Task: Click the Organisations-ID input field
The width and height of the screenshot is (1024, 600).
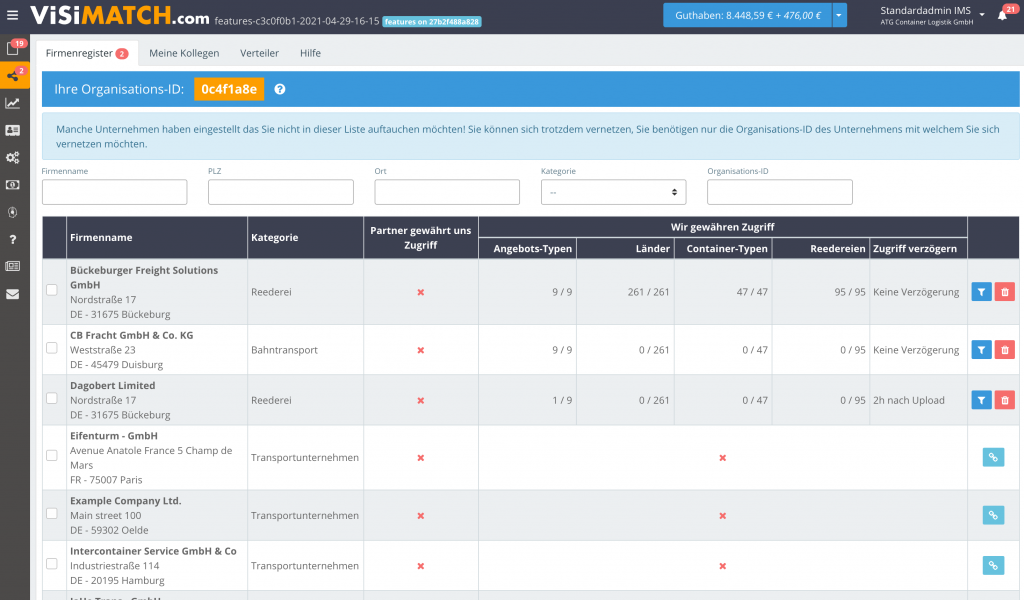Action: coord(780,192)
